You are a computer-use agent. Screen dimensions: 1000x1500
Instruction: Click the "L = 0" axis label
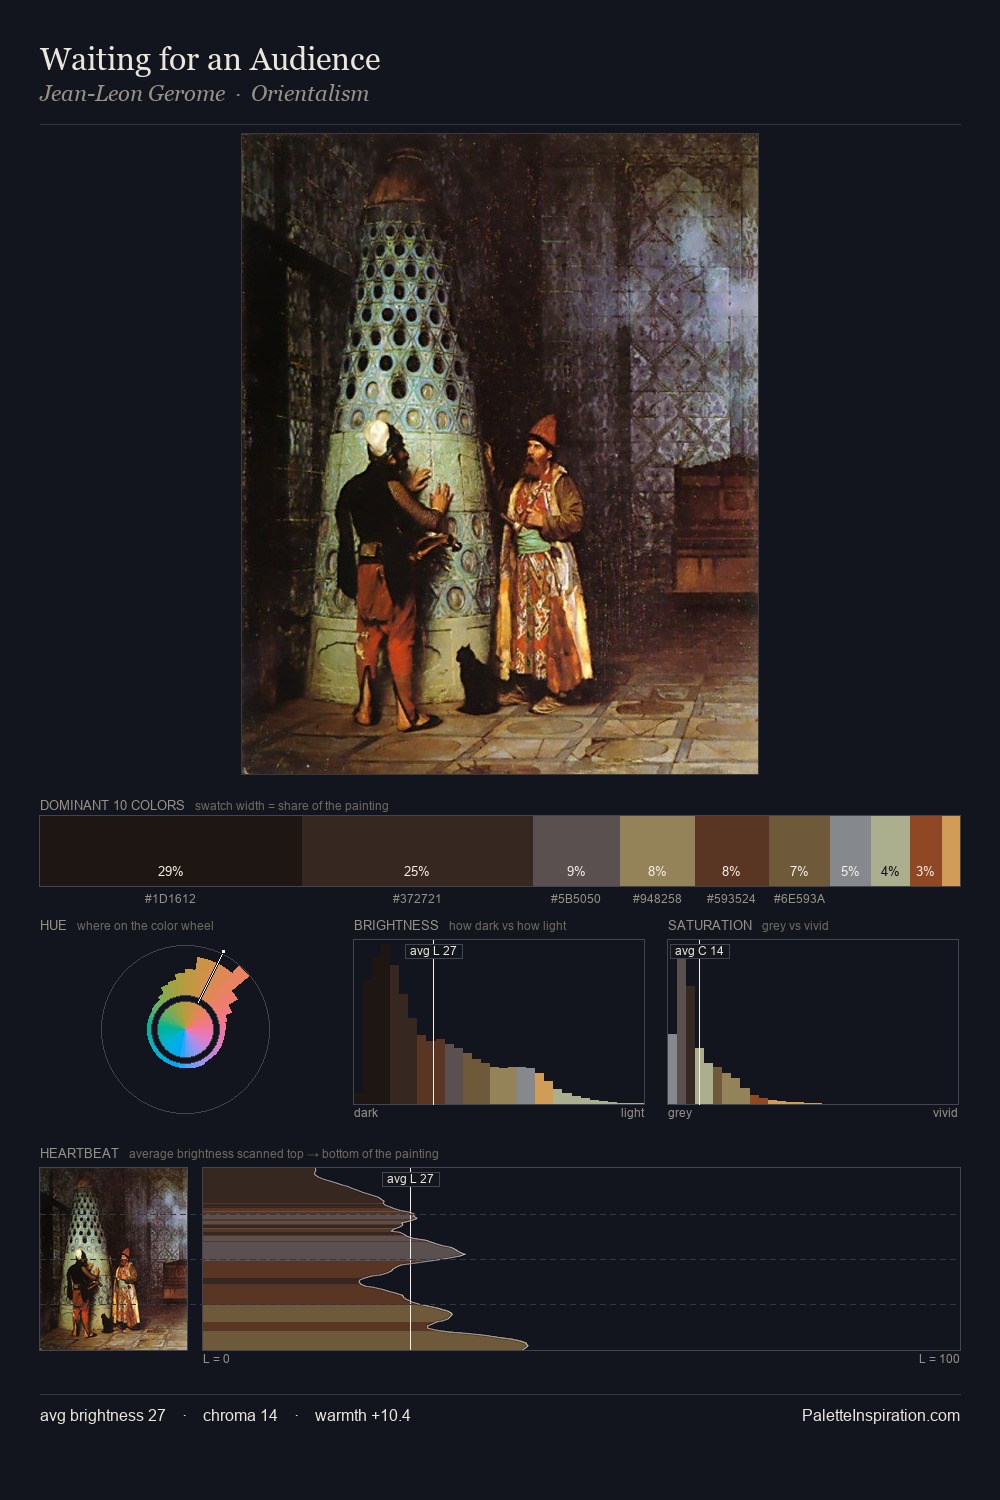coord(216,1359)
